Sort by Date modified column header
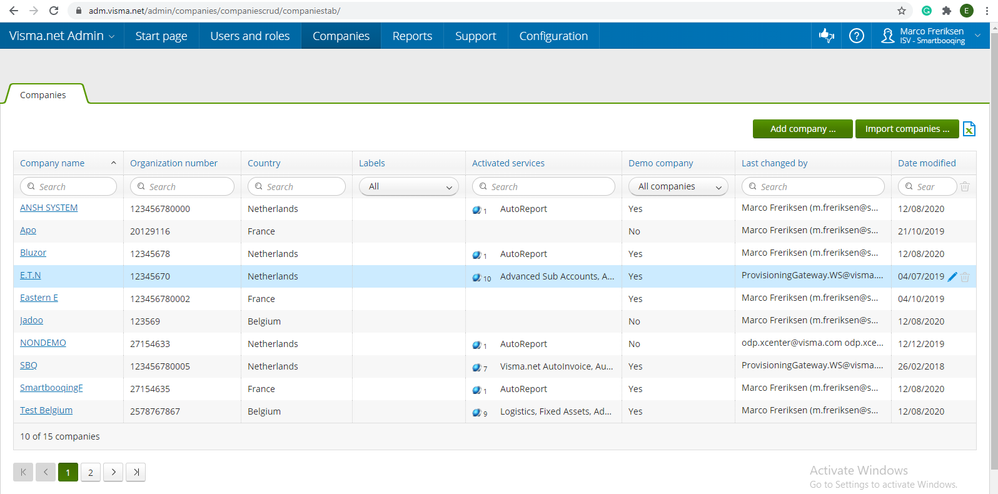 pyautogui.click(x=927, y=163)
